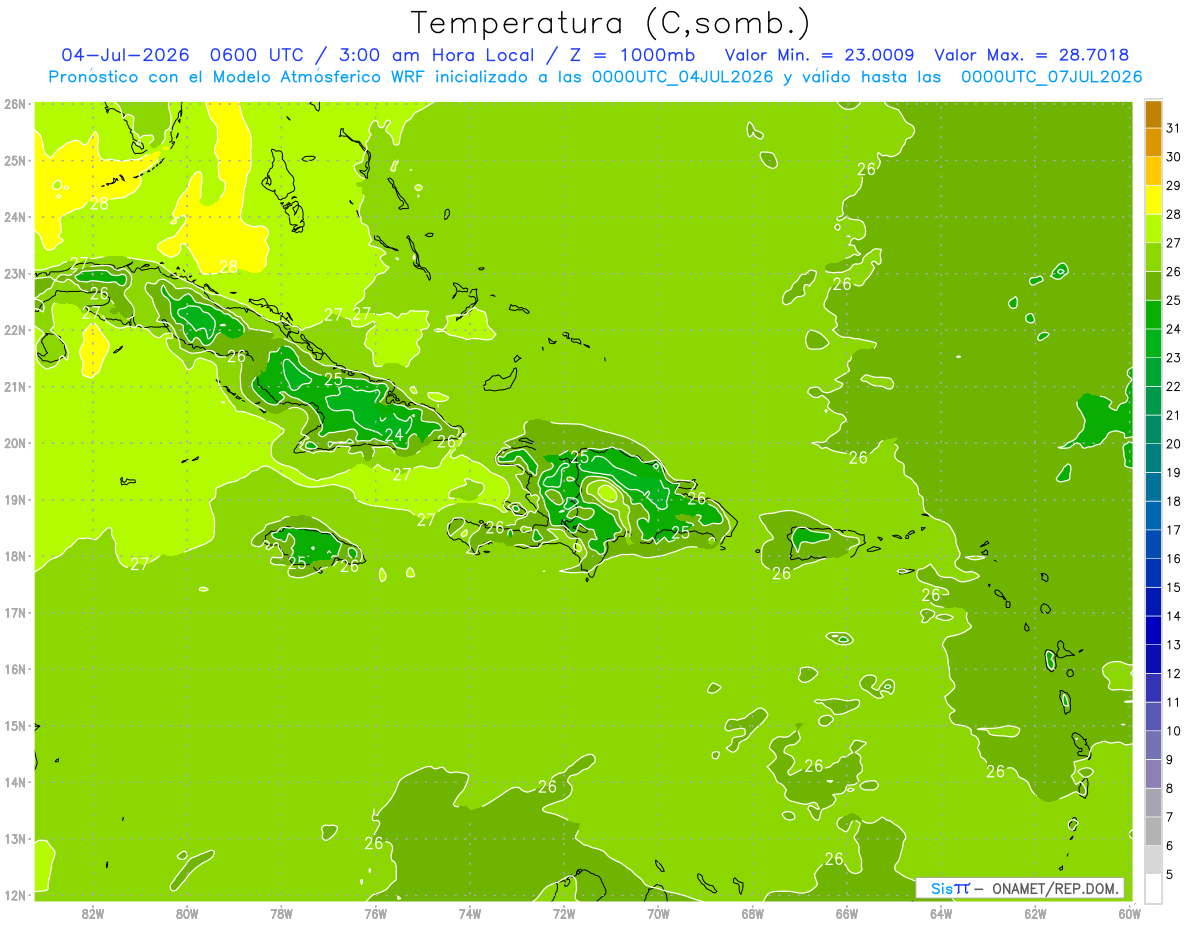Click 'Valor Max. = 28.7018' text
Screen dimensions: 1200x927
1031,55
